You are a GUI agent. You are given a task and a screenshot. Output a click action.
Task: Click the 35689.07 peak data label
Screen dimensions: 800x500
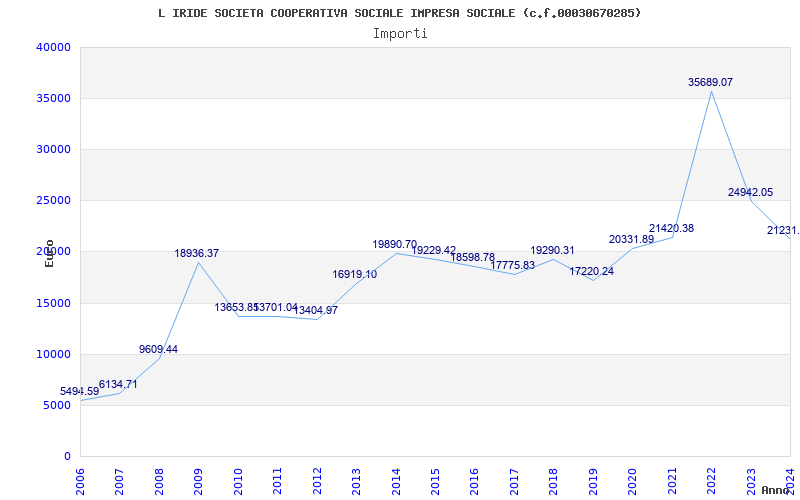[710, 82]
